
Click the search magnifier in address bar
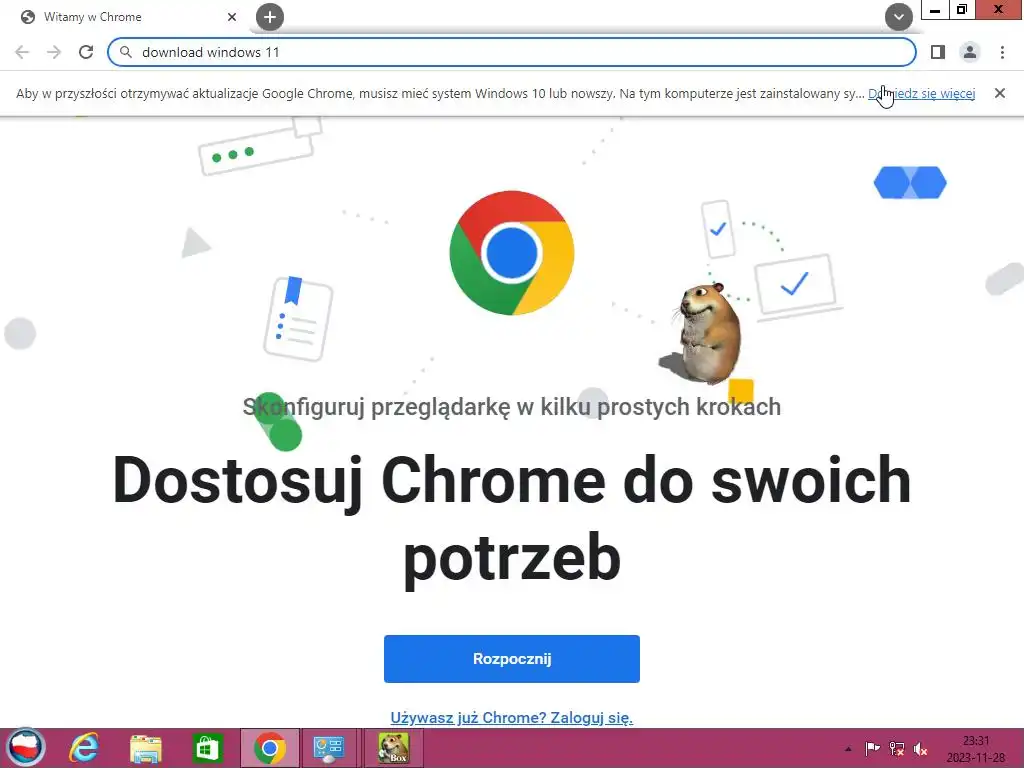click(126, 52)
